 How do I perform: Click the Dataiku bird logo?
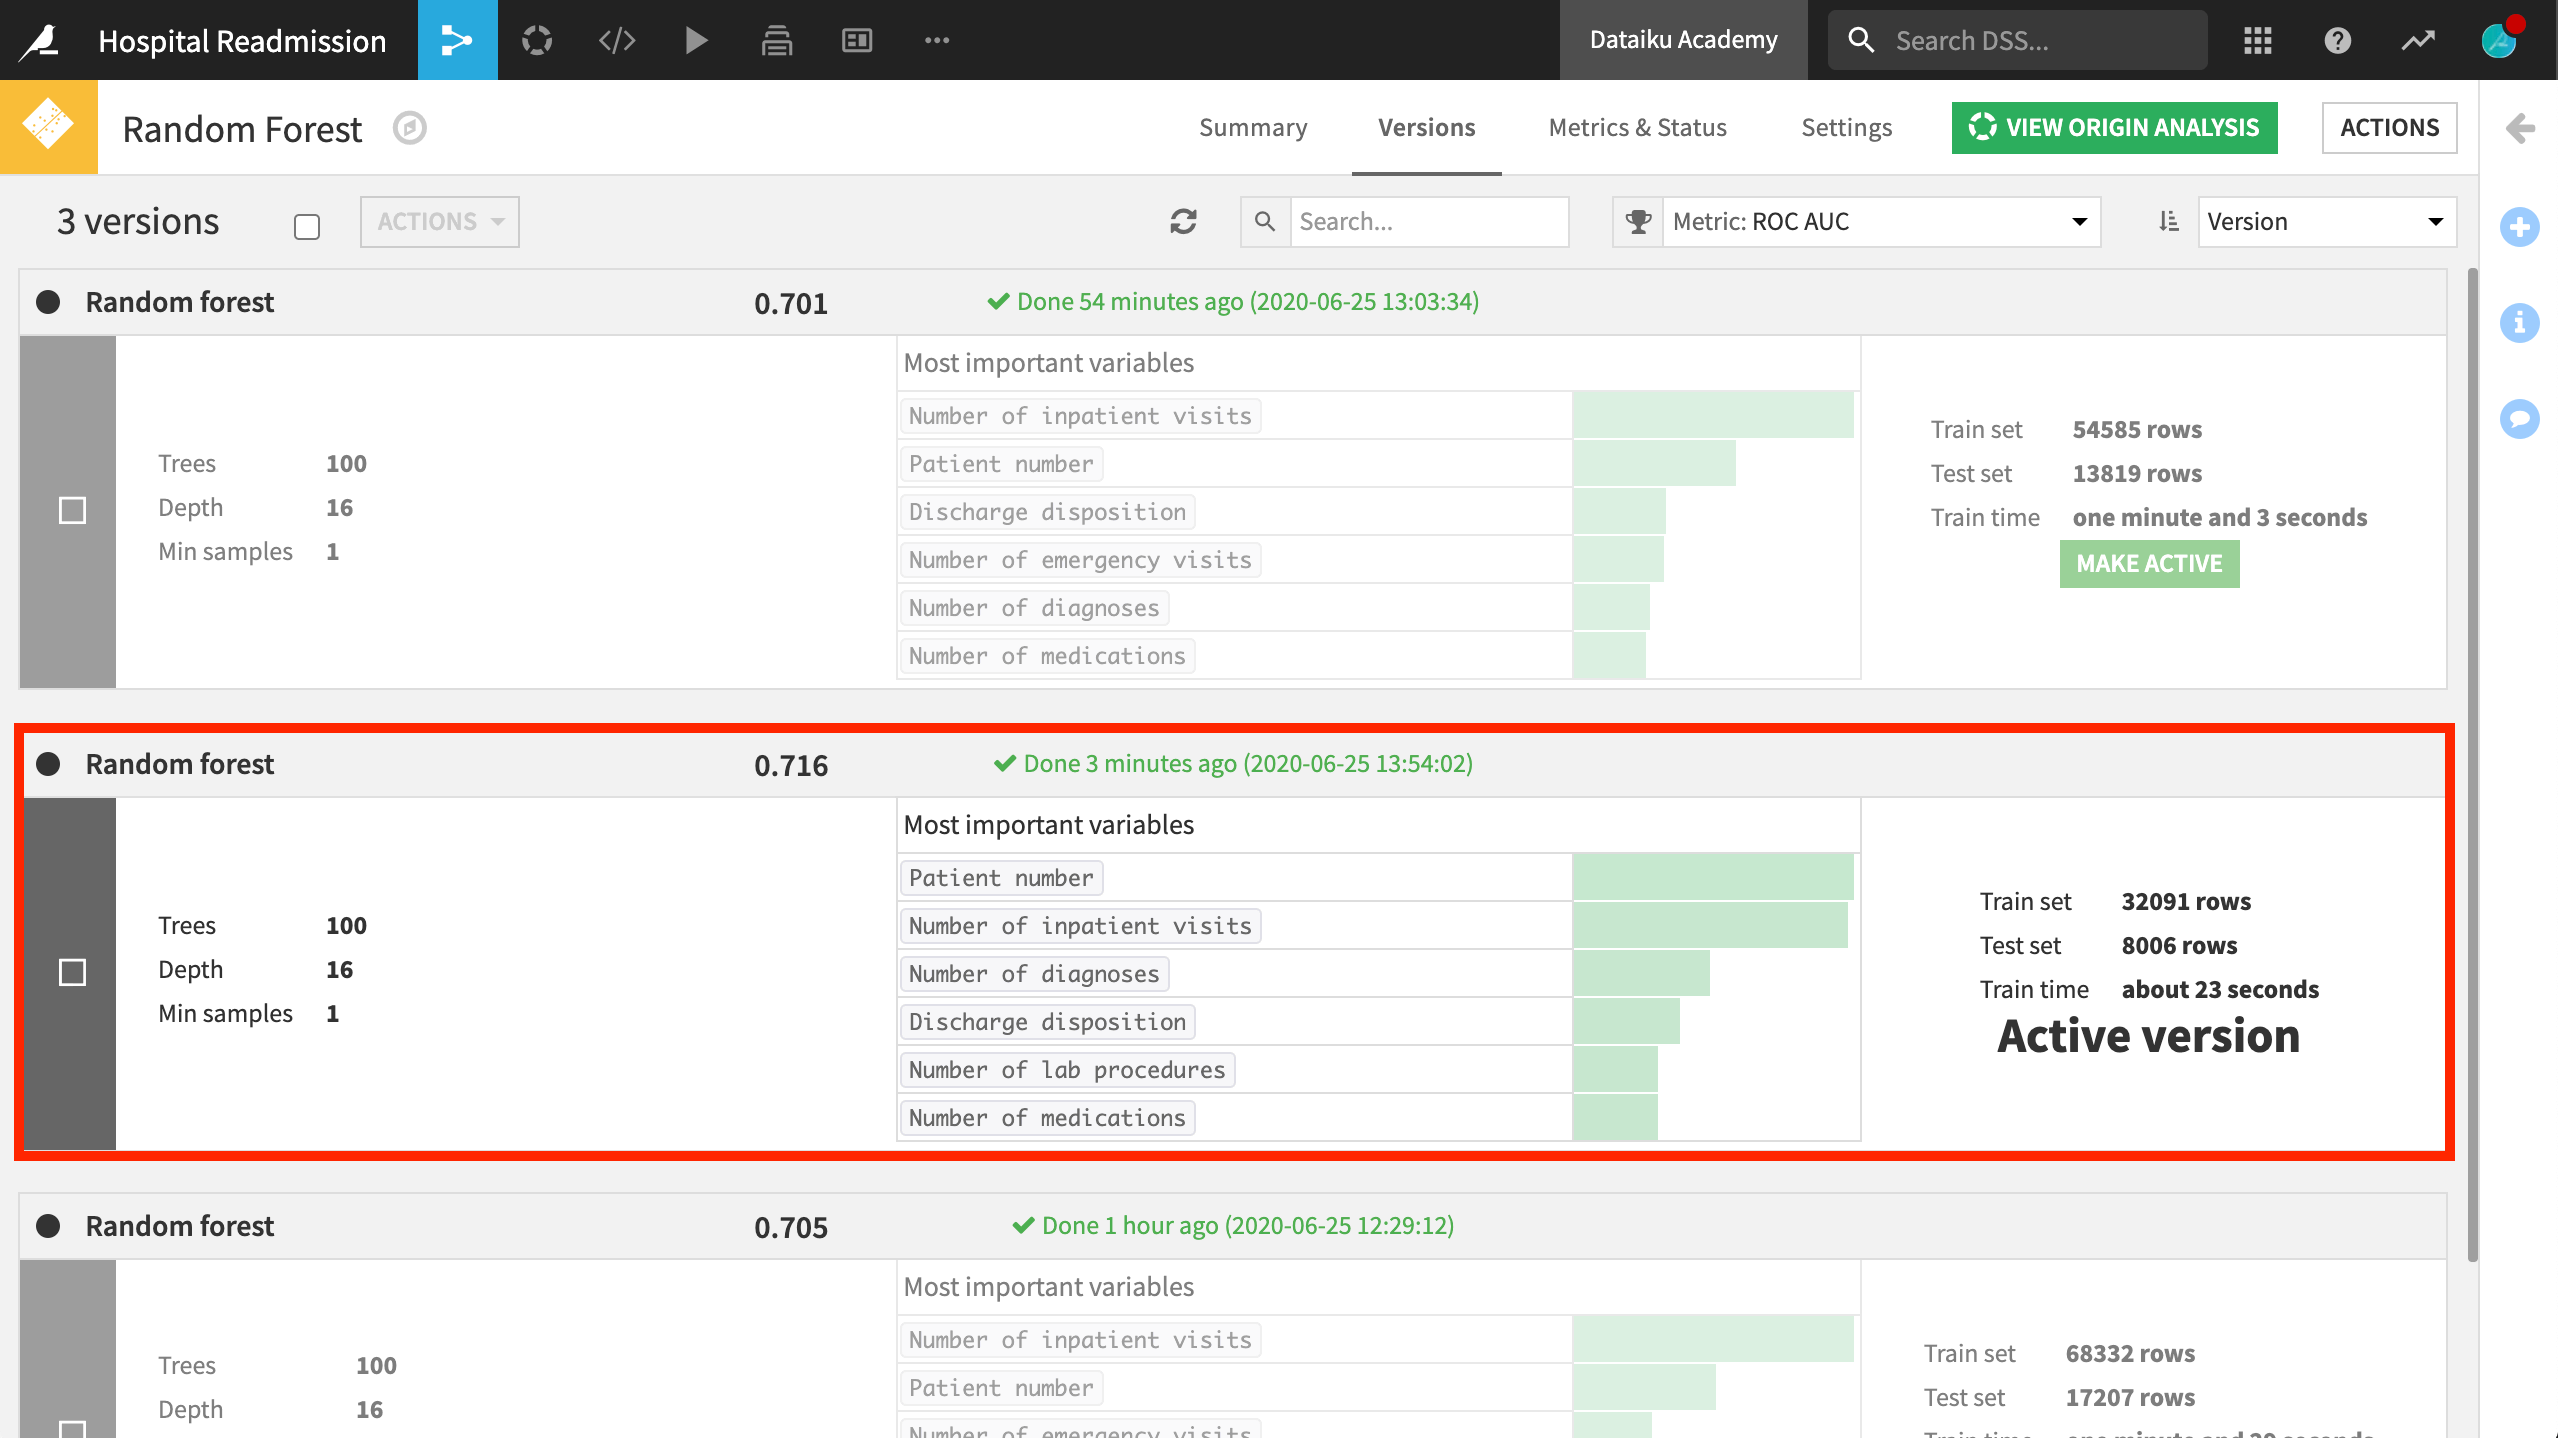point(41,40)
